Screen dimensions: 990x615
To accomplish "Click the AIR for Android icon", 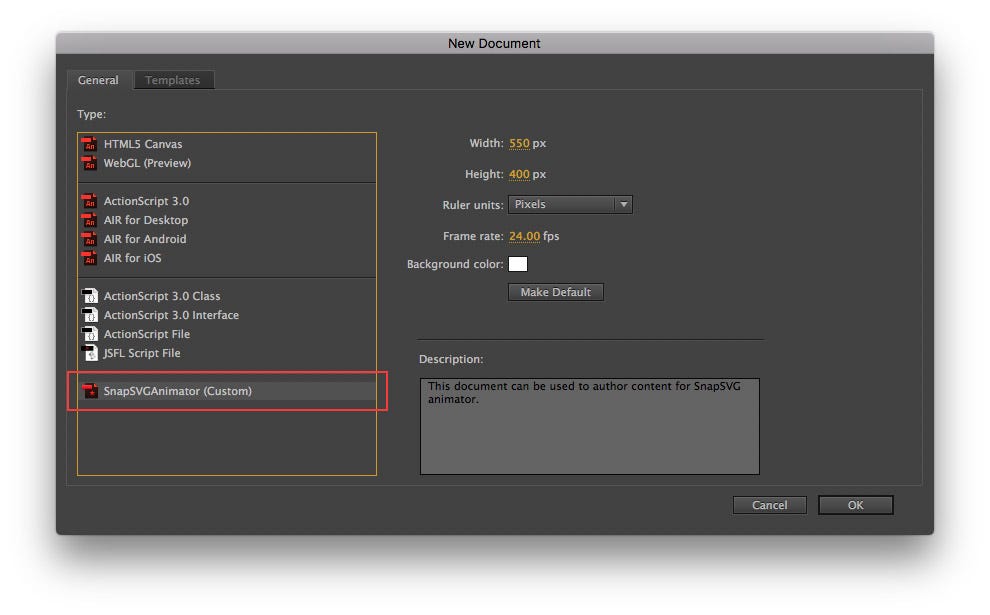I will tap(90, 239).
